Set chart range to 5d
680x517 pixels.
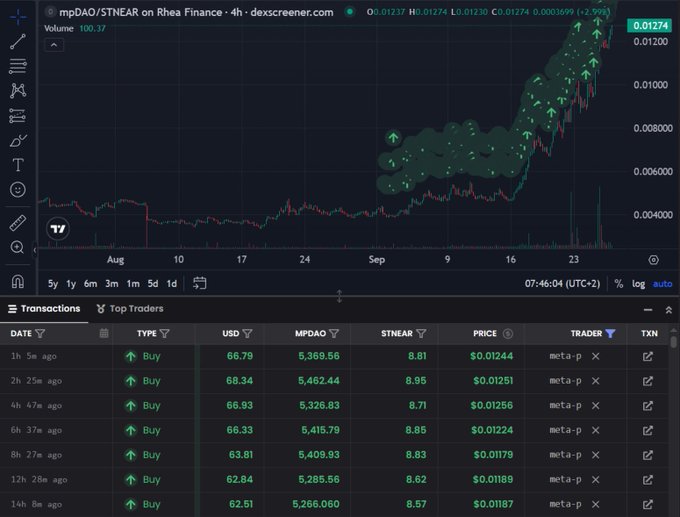coord(153,284)
